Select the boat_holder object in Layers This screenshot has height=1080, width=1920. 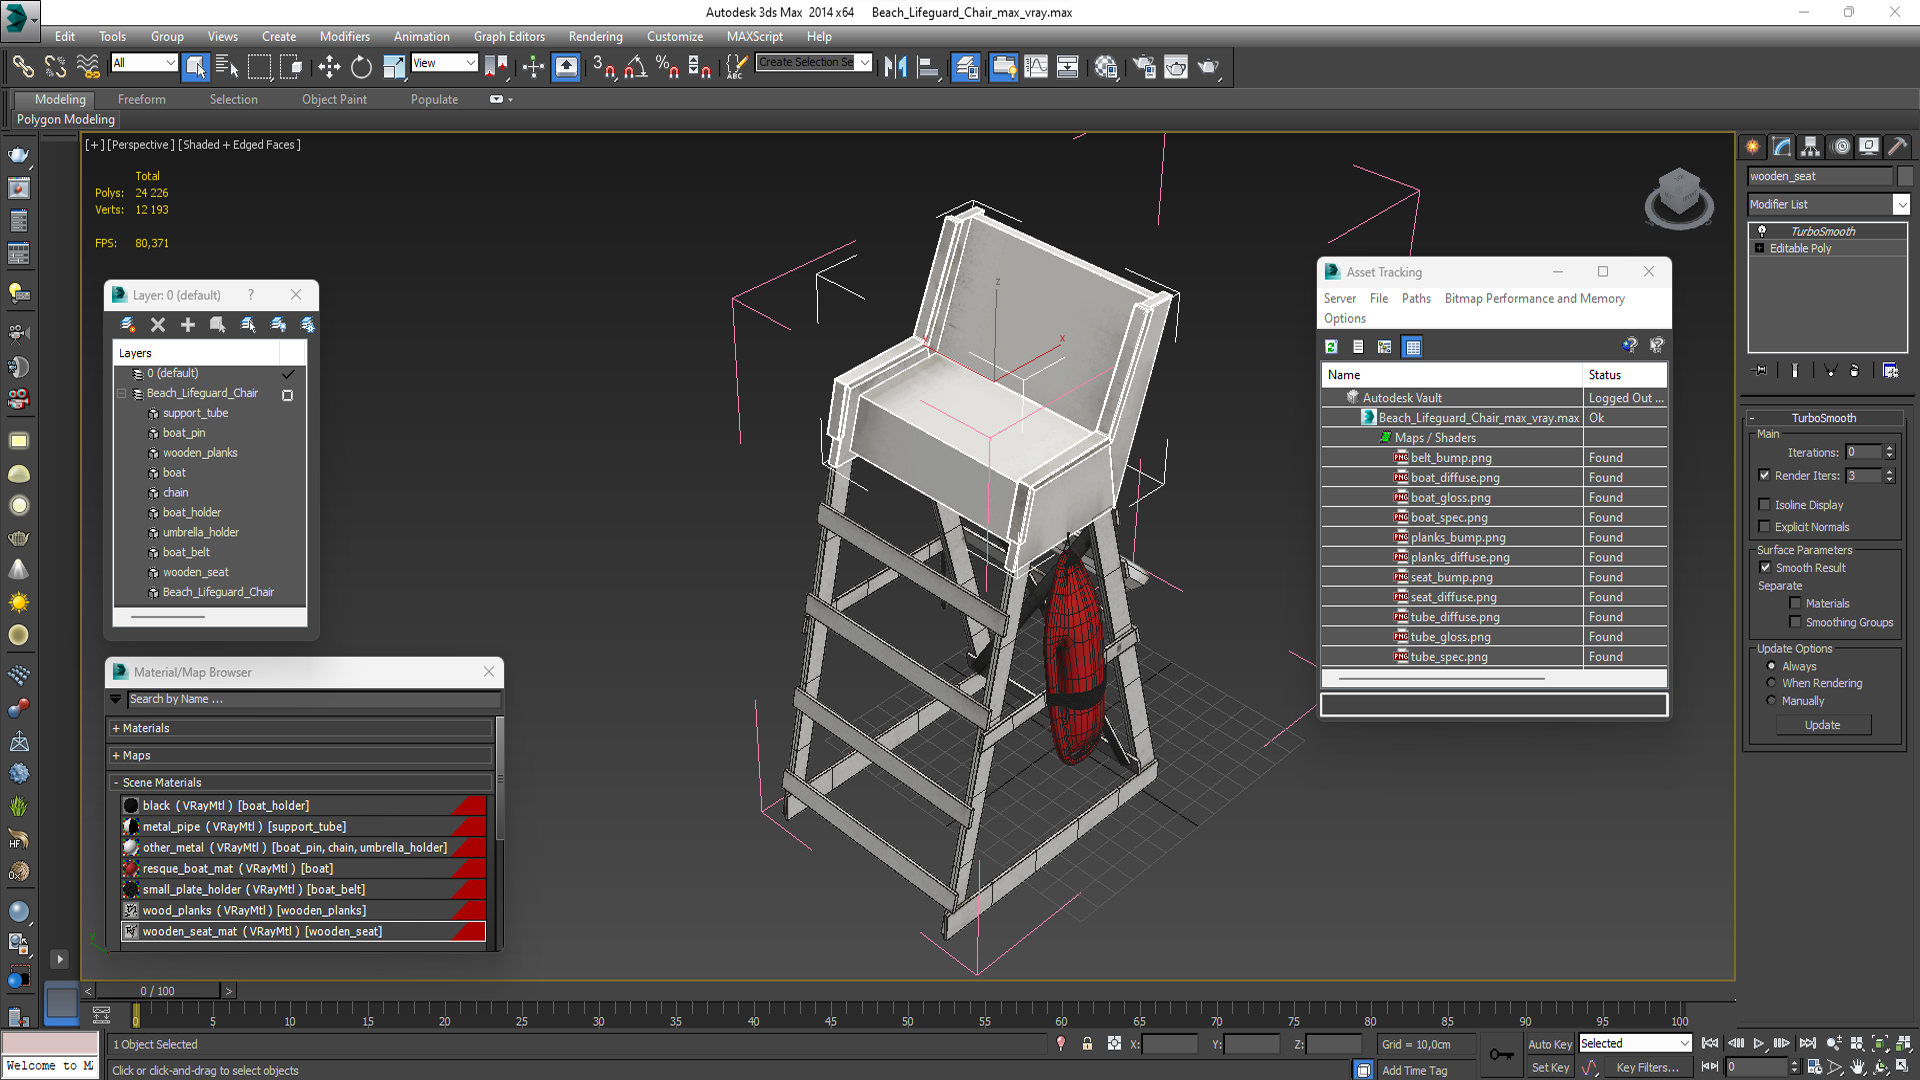[x=191, y=512]
